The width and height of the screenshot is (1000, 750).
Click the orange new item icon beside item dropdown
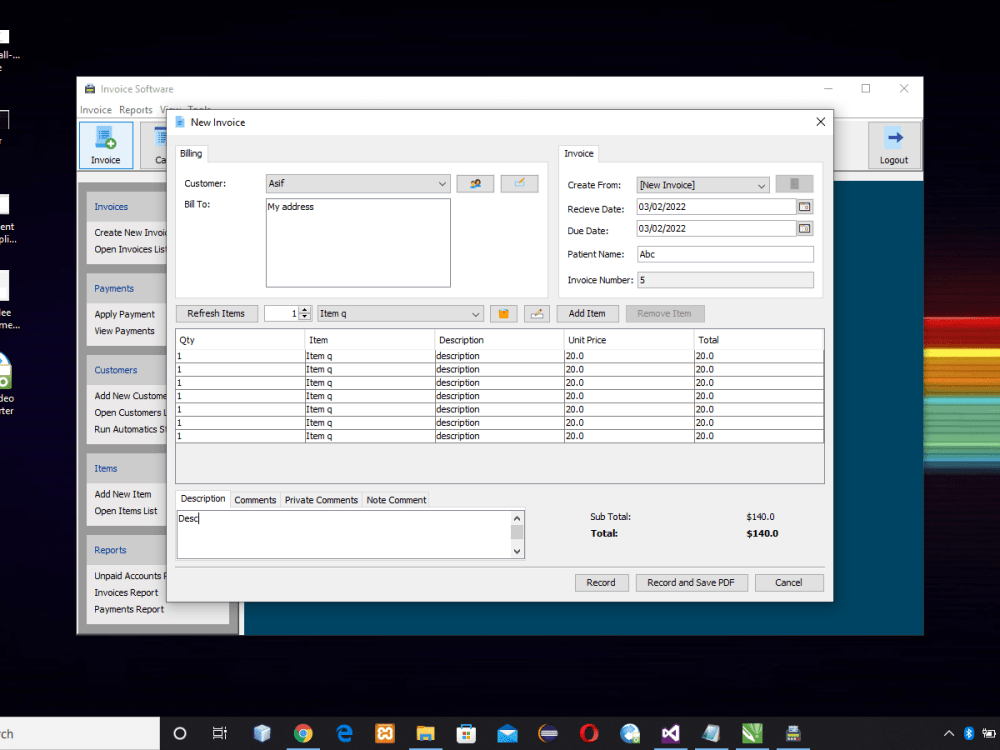503,313
